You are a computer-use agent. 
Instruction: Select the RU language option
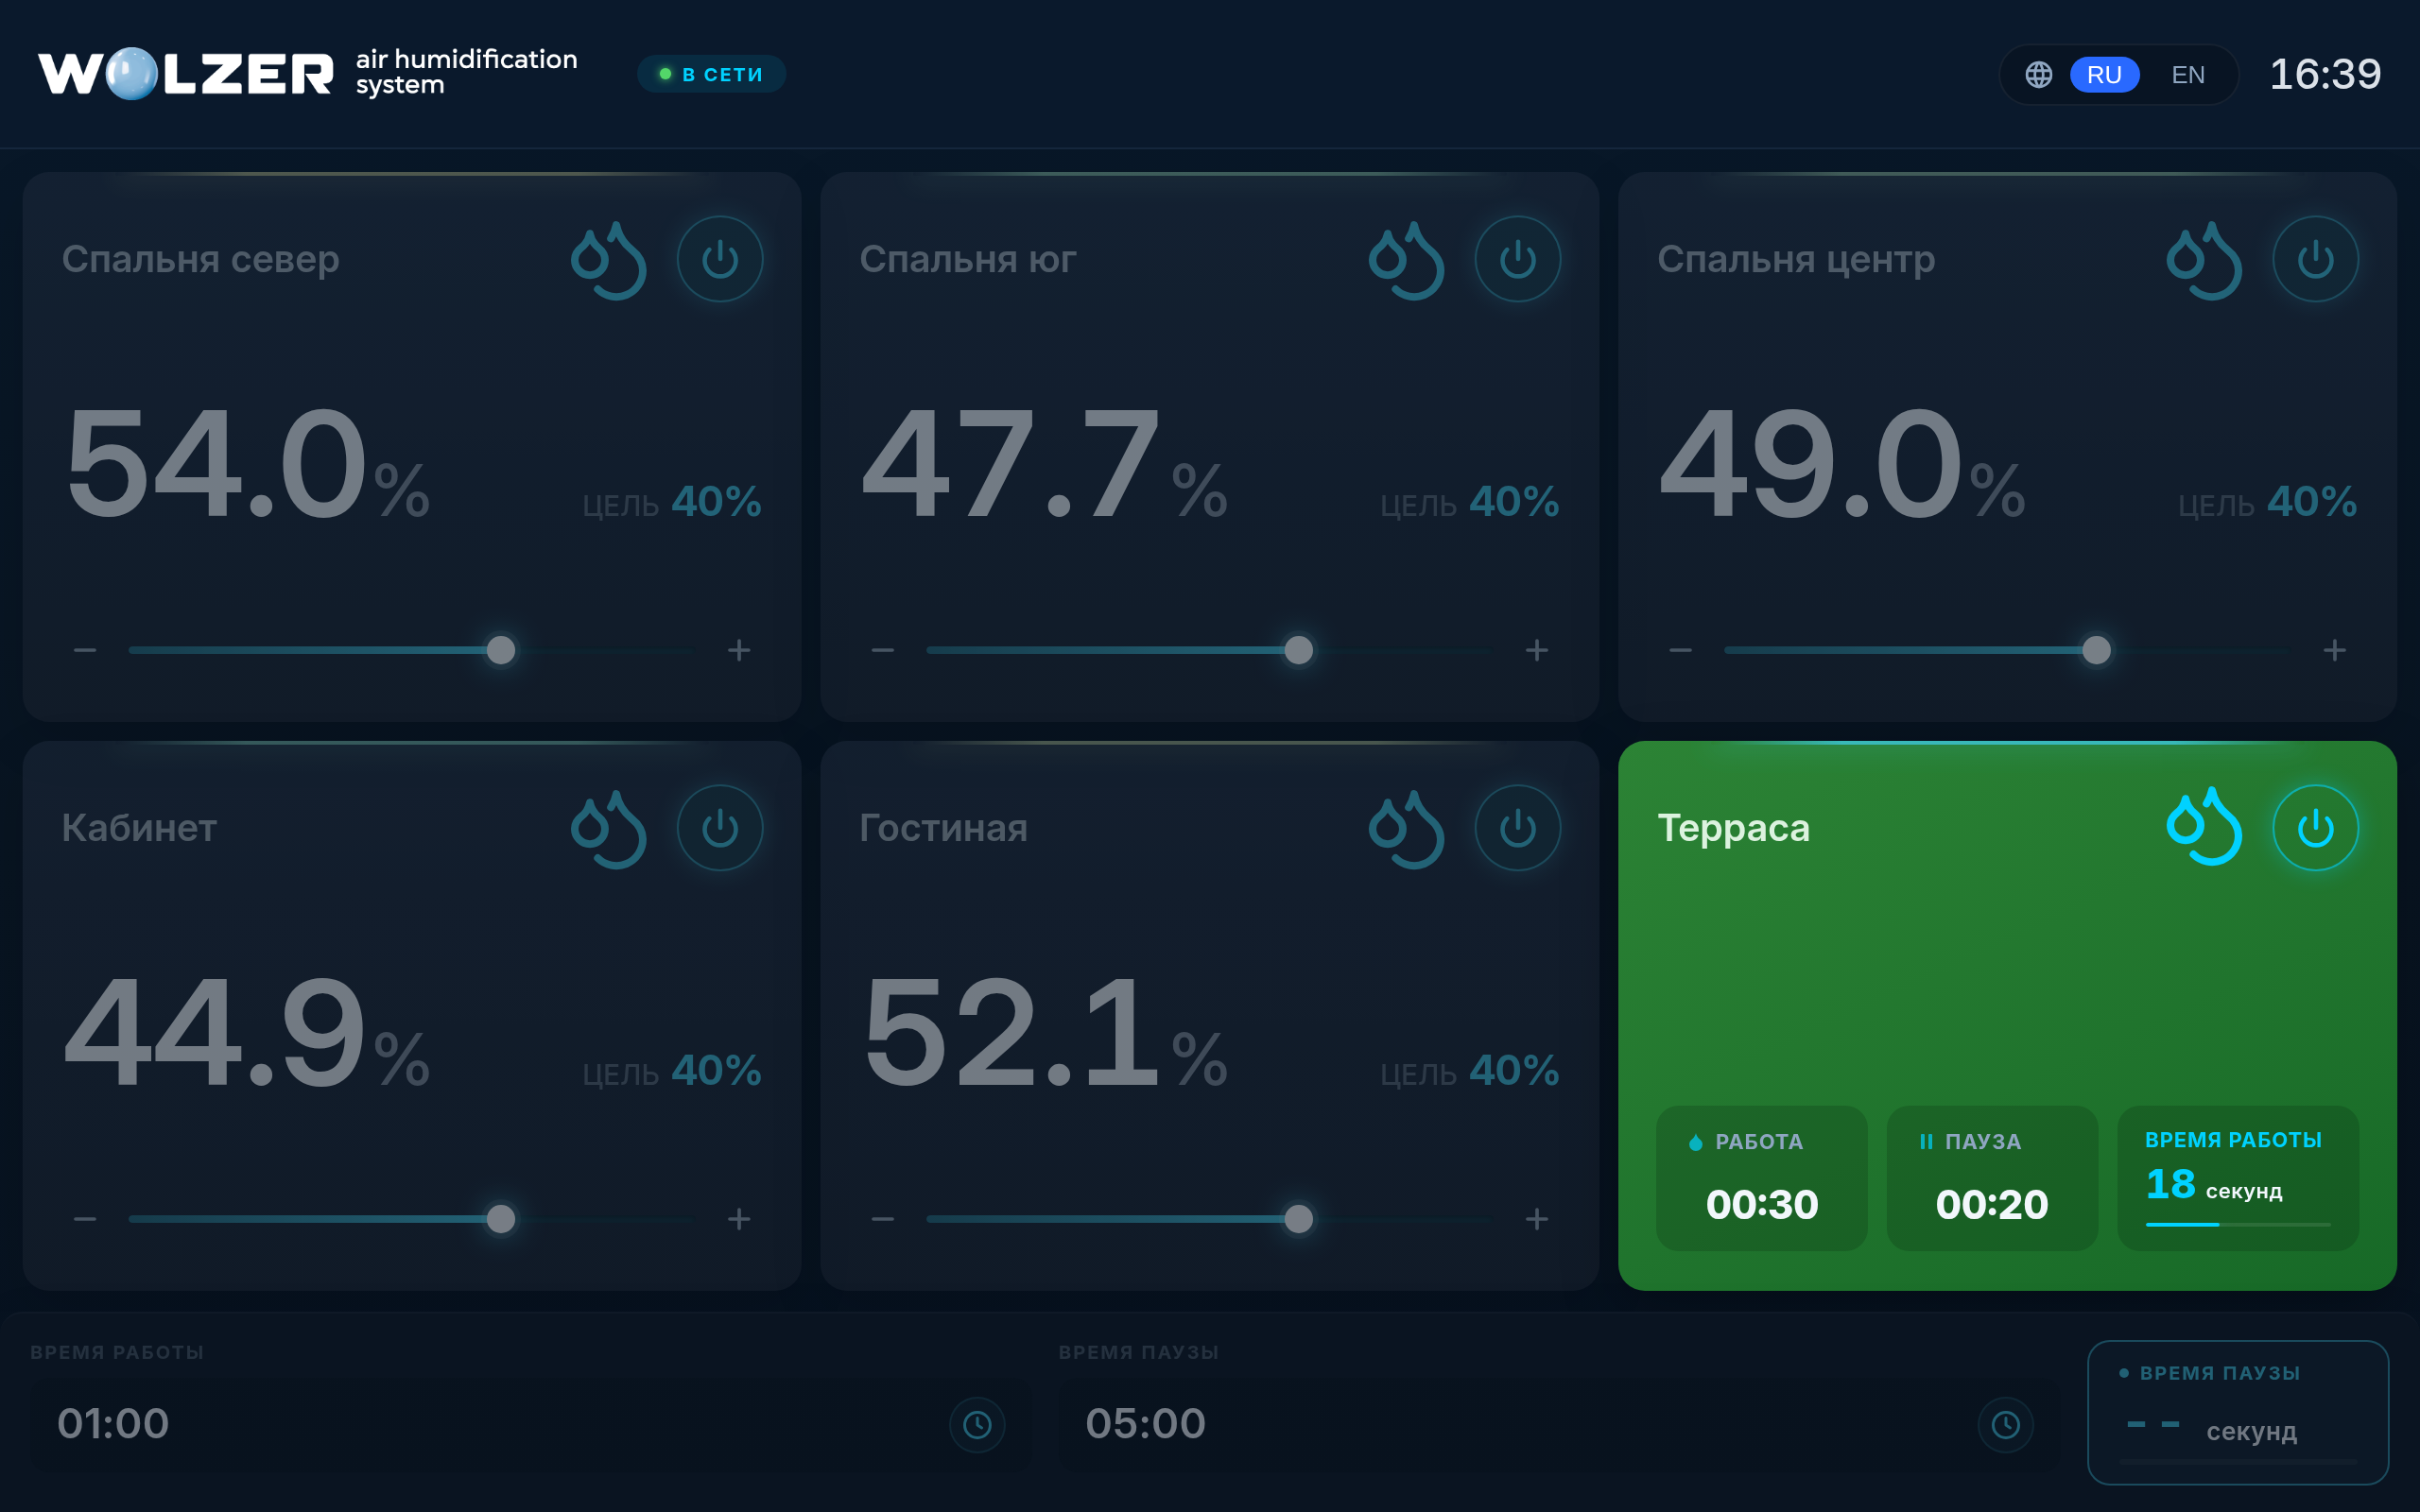pos(2104,75)
